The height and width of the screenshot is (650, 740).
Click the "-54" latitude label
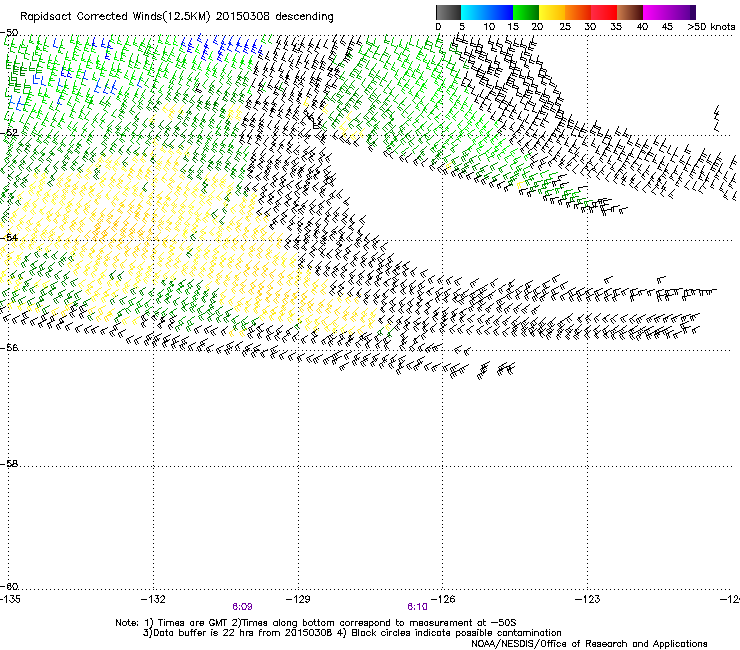point(9,237)
